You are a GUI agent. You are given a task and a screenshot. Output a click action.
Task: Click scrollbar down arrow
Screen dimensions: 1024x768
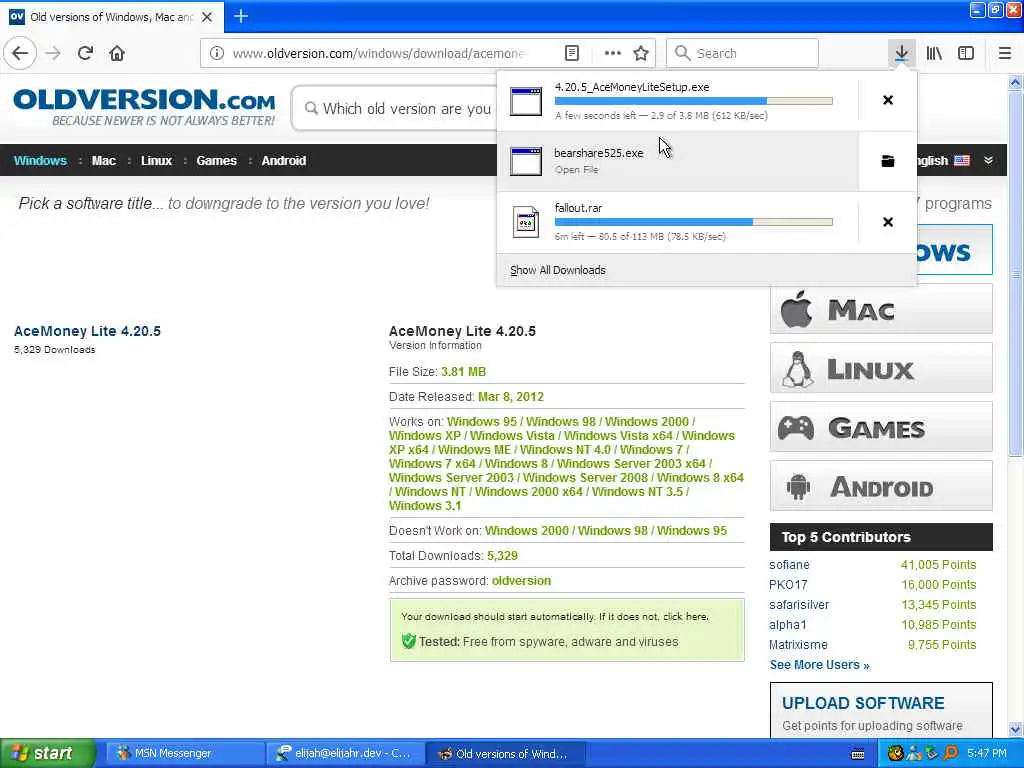click(x=1016, y=729)
